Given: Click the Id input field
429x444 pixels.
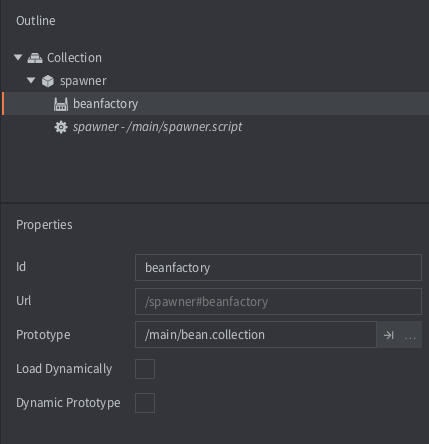Looking at the screenshot, I should [278, 267].
